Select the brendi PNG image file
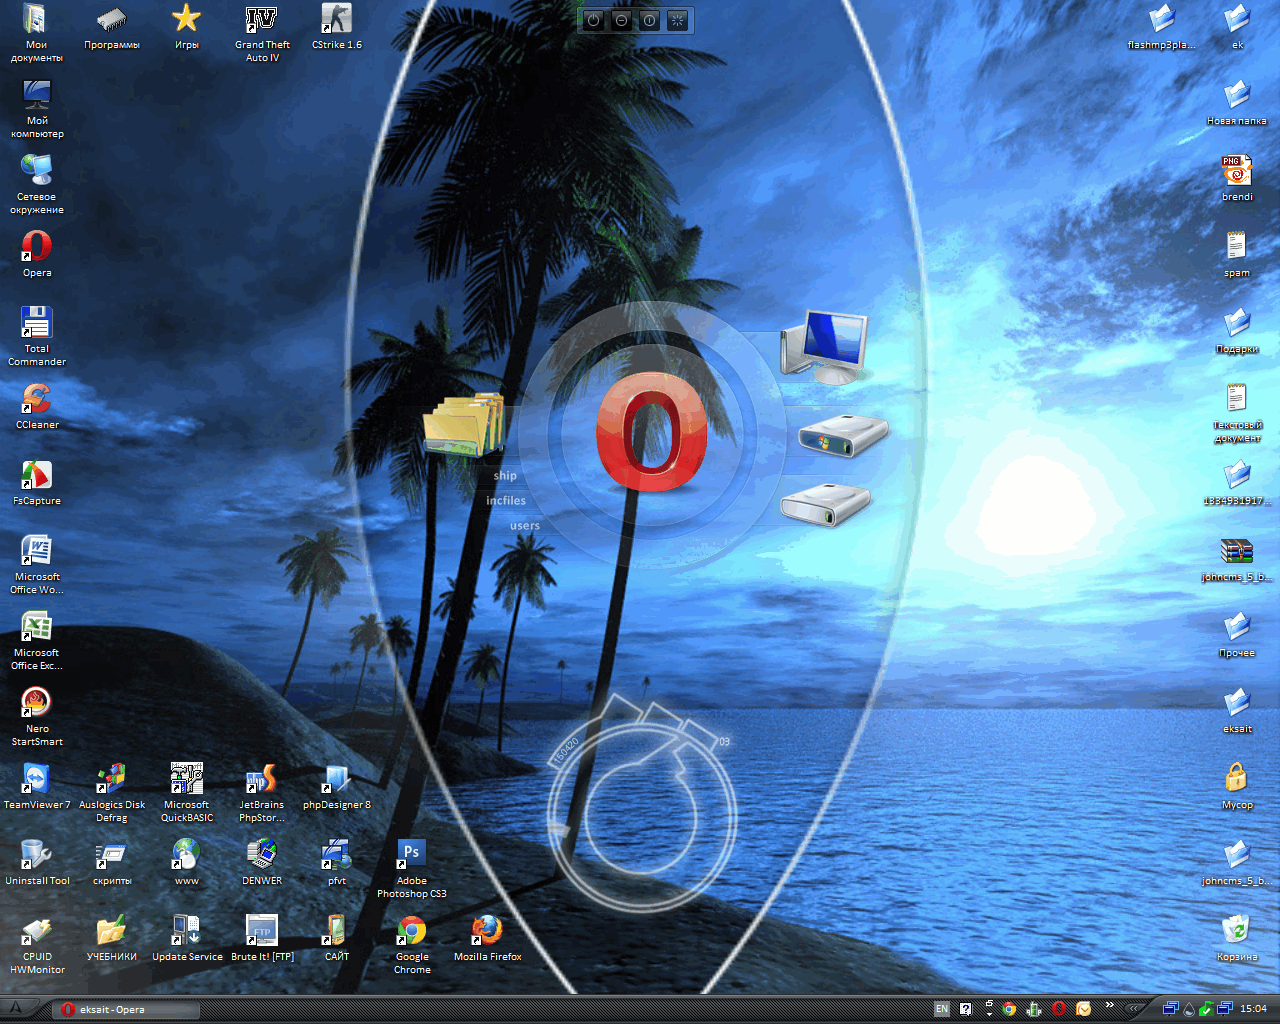 click(x=1237, y=178)
